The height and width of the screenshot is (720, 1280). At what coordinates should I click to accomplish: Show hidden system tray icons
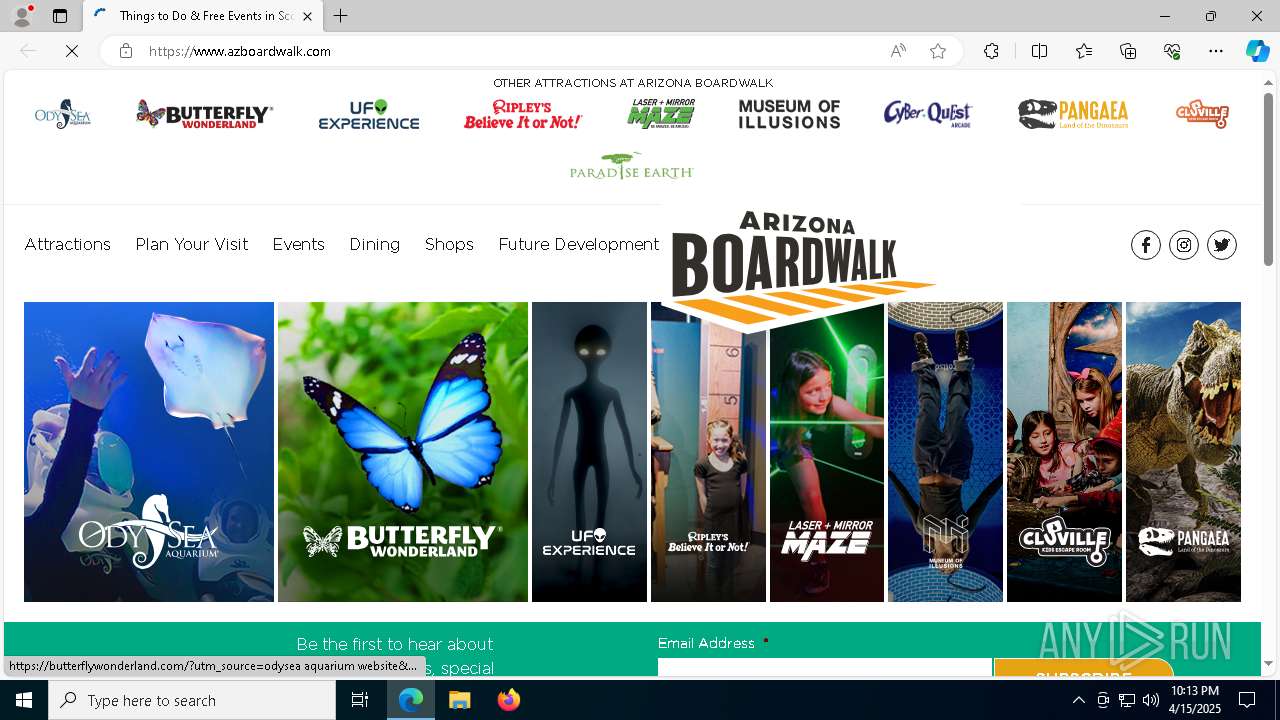click(x=1079, y=700)
